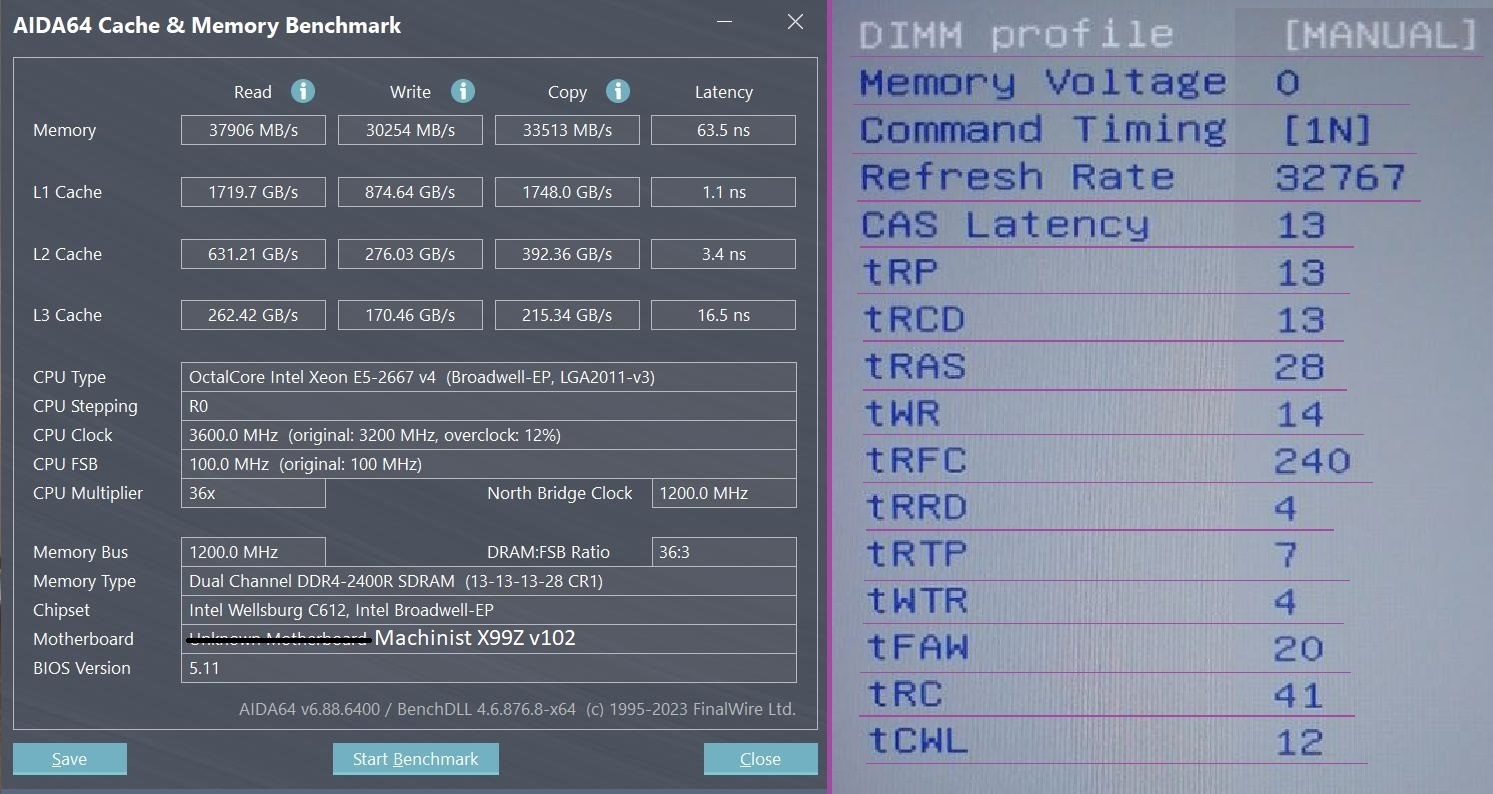
Task: Click the L2 Cache latency 3.4 ns
Action: (724, 254)
